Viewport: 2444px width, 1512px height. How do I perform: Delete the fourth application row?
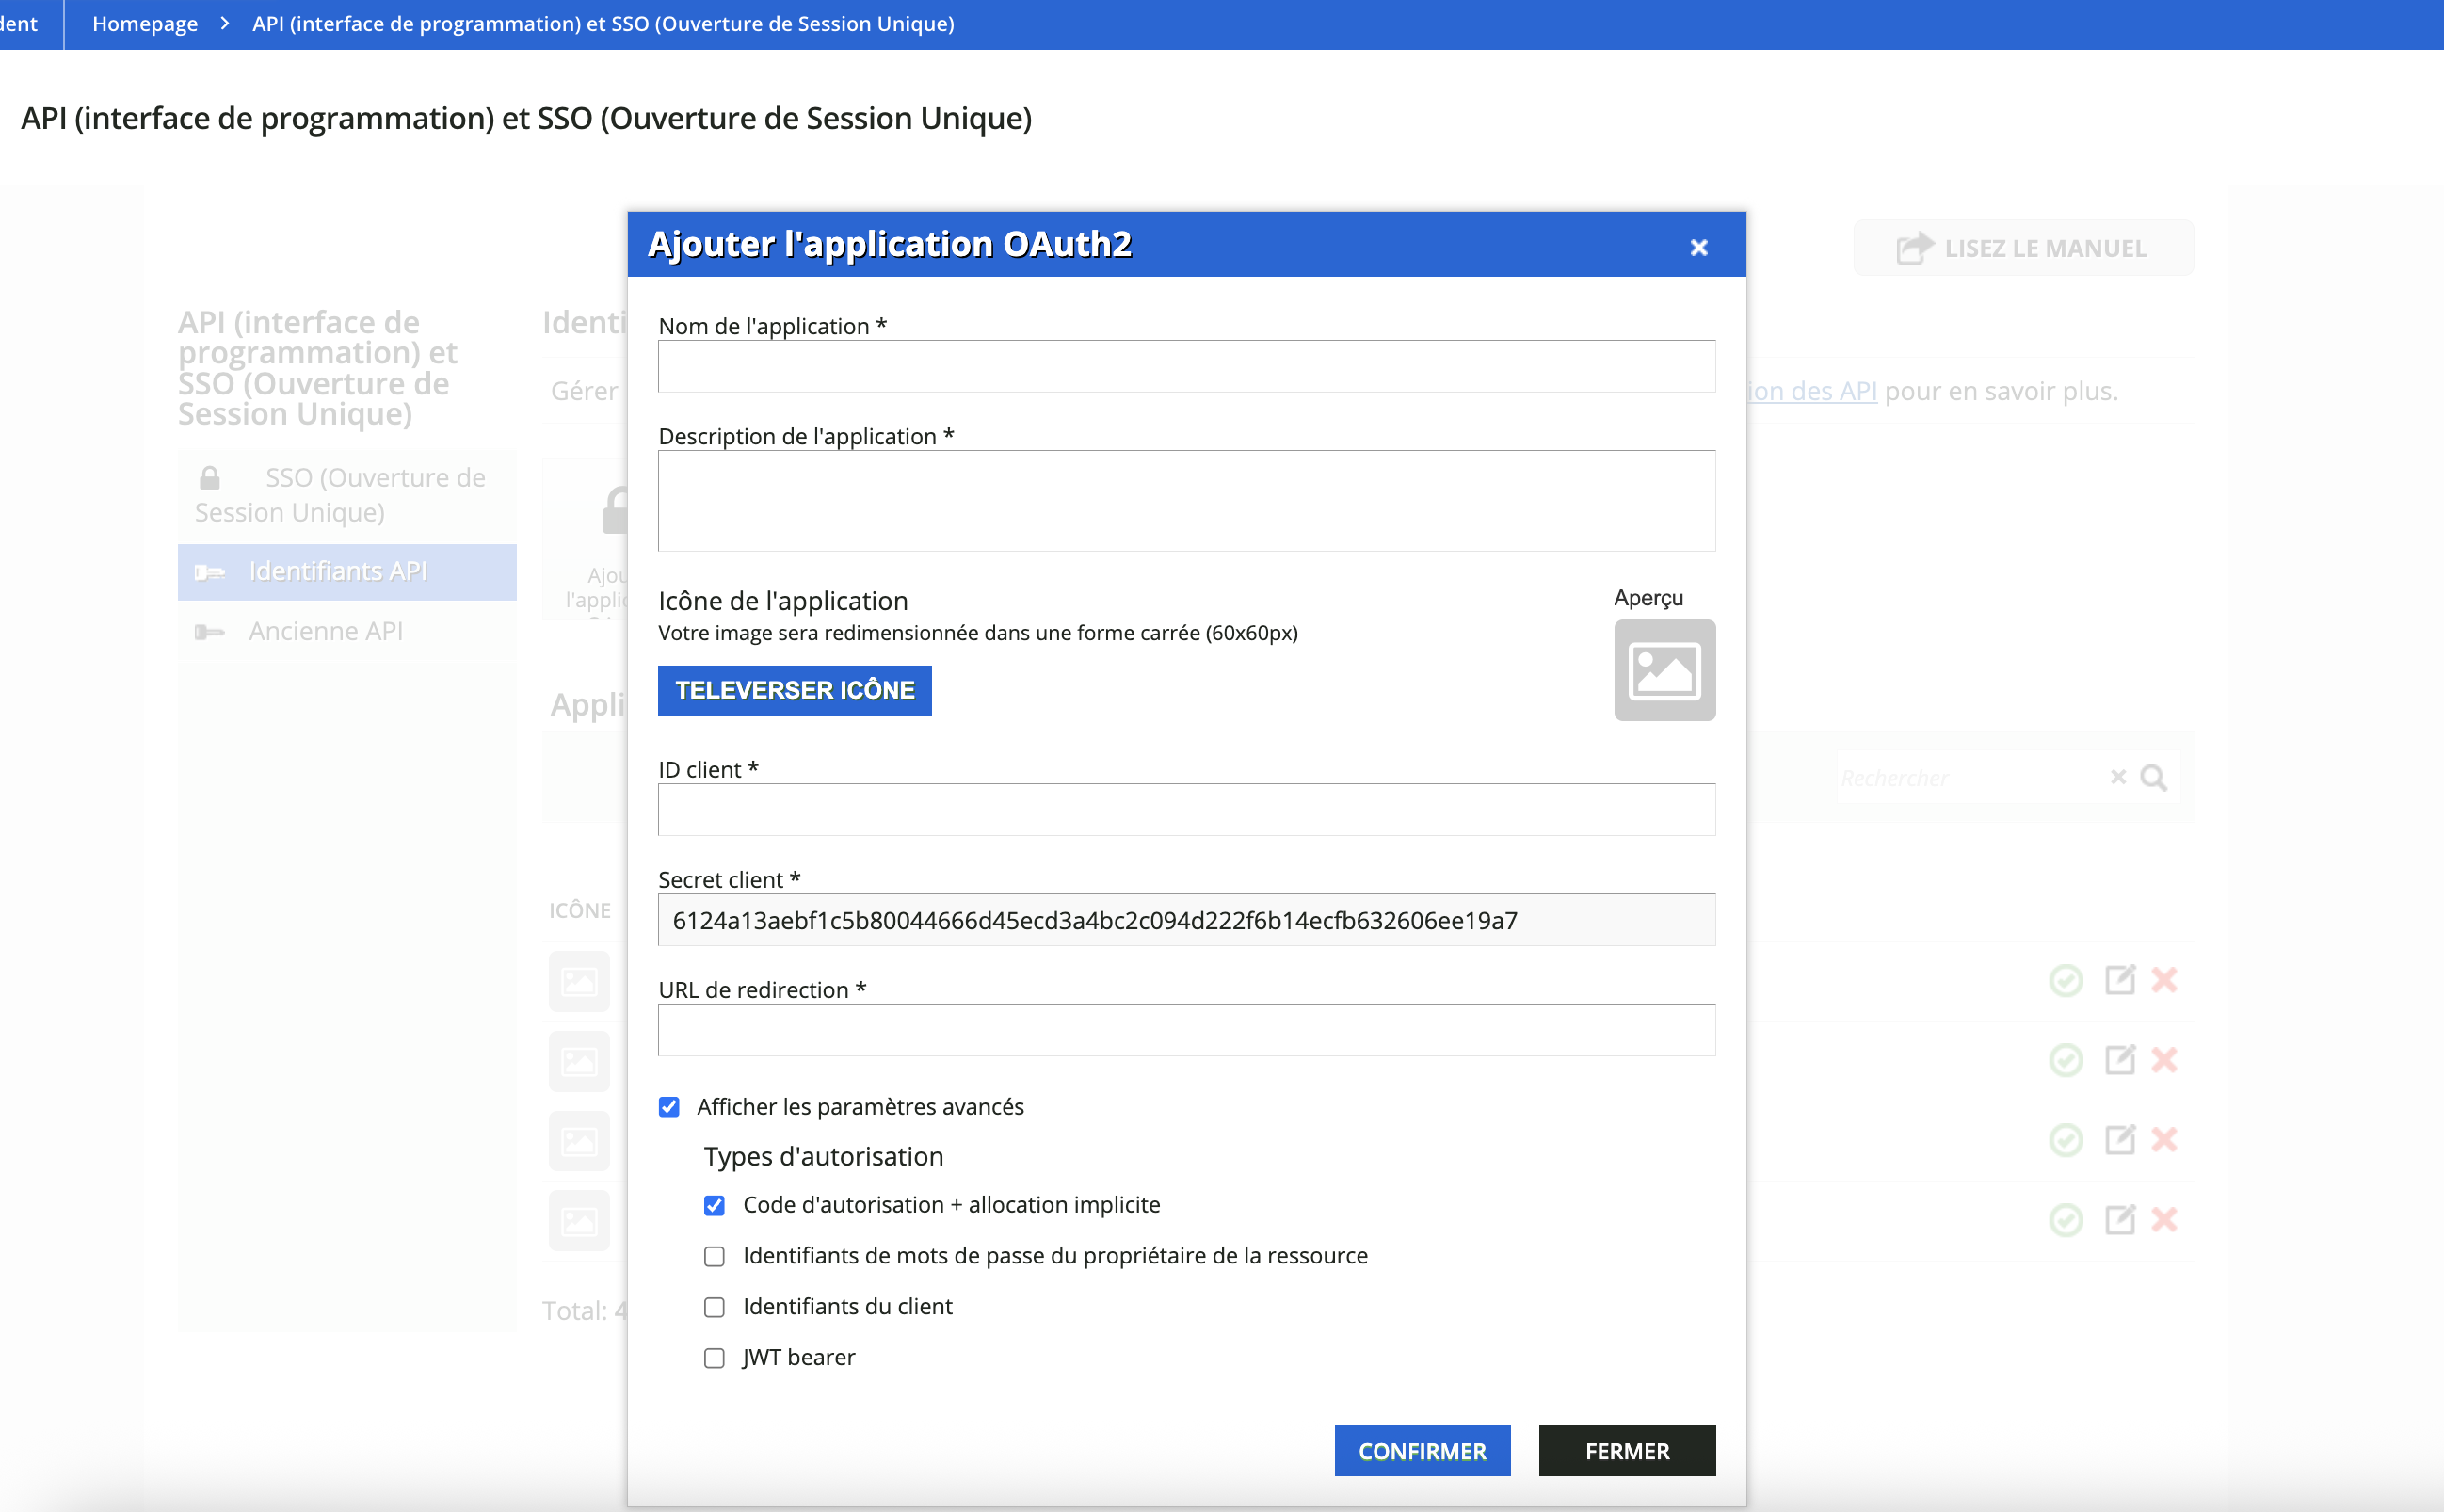[2164, 1220]
